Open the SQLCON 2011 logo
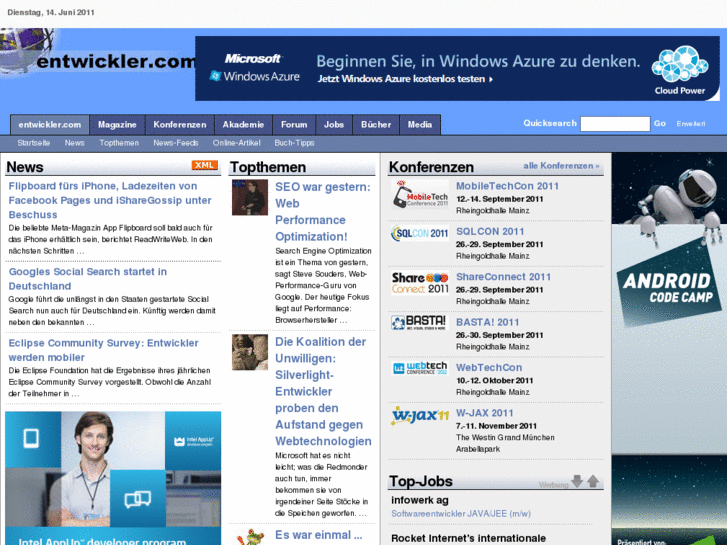Screen dimensions: 727x545 coord(420,233)
